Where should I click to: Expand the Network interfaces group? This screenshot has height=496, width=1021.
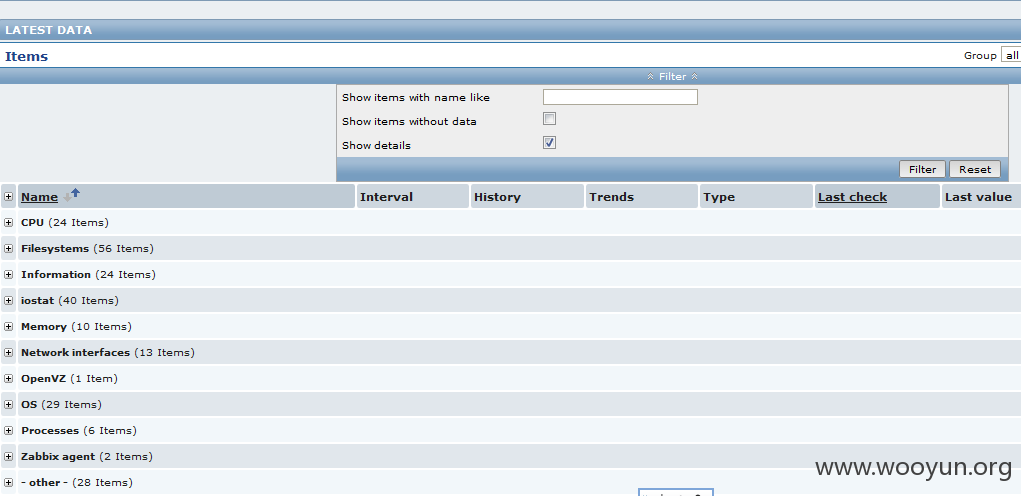tap(8, 353)
